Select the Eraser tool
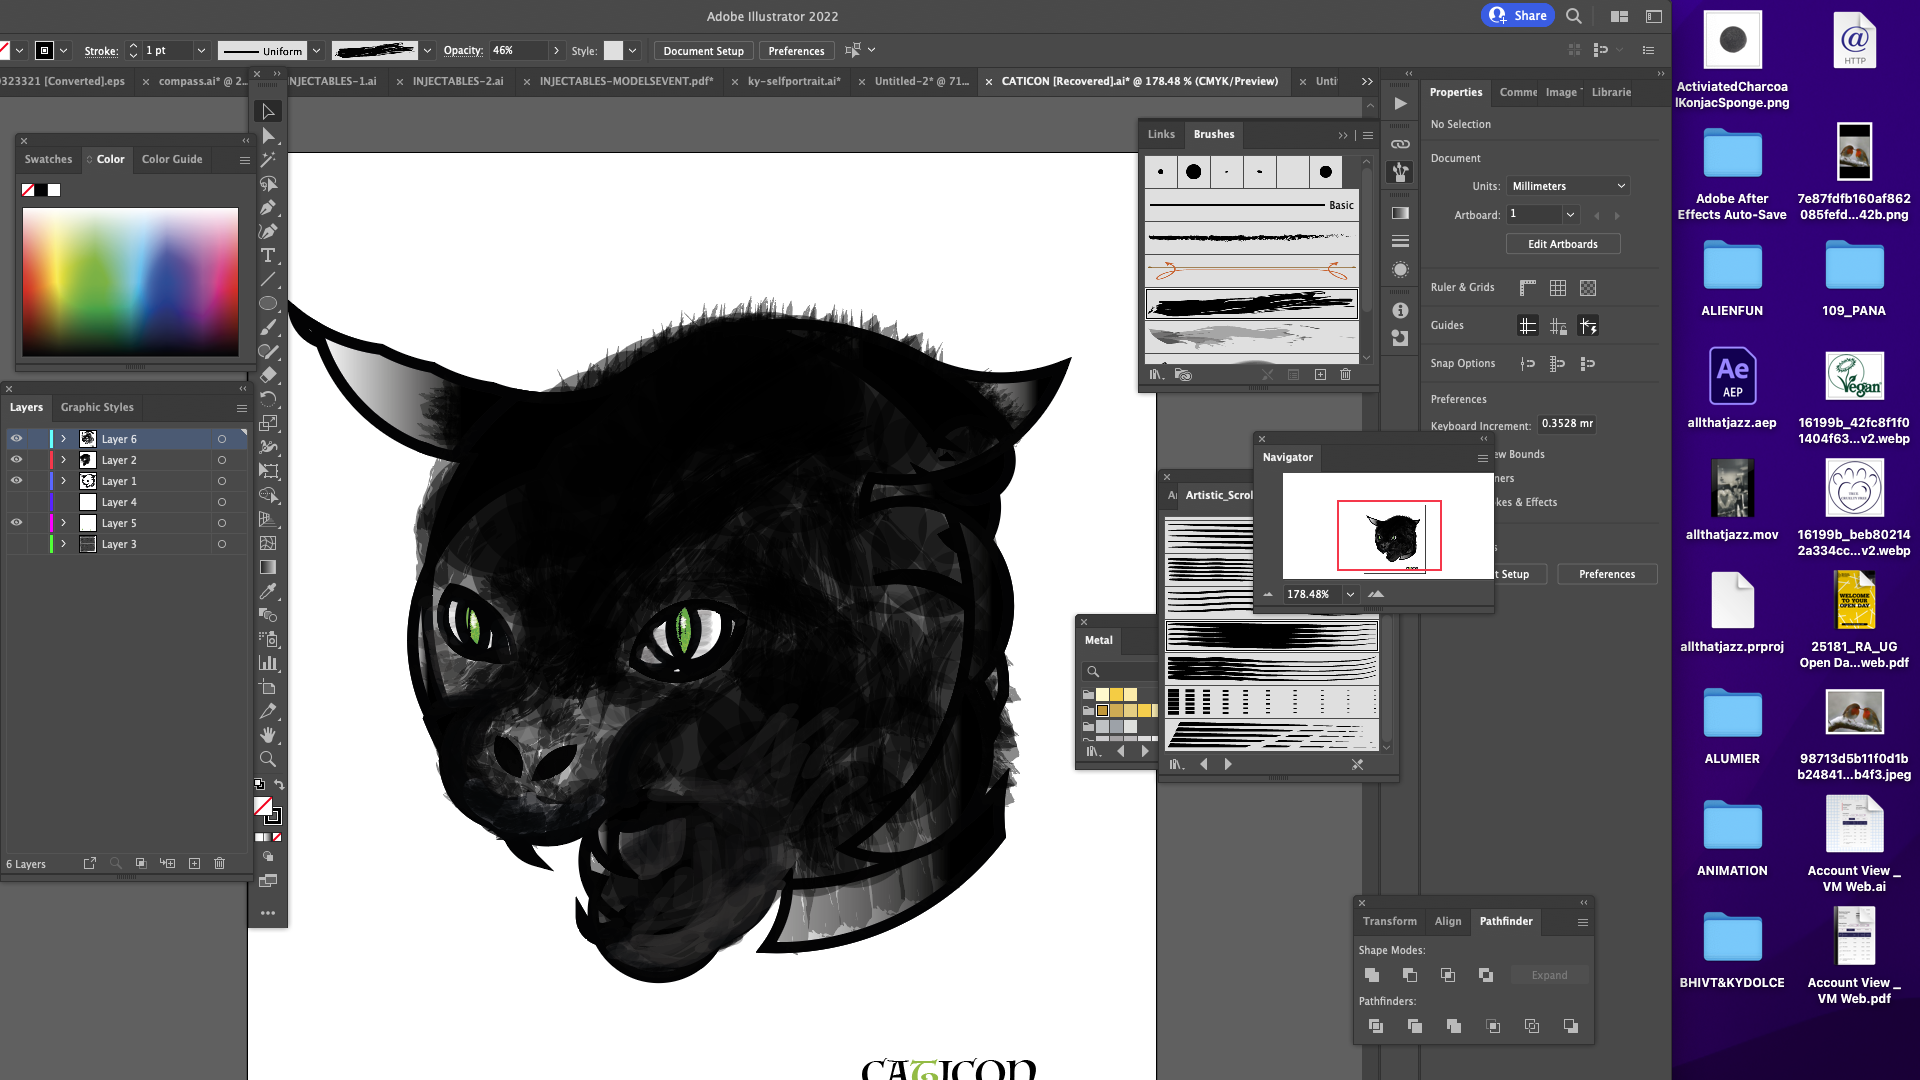This screenshot has width=1920, height=1080. click(x=268, y=376)
